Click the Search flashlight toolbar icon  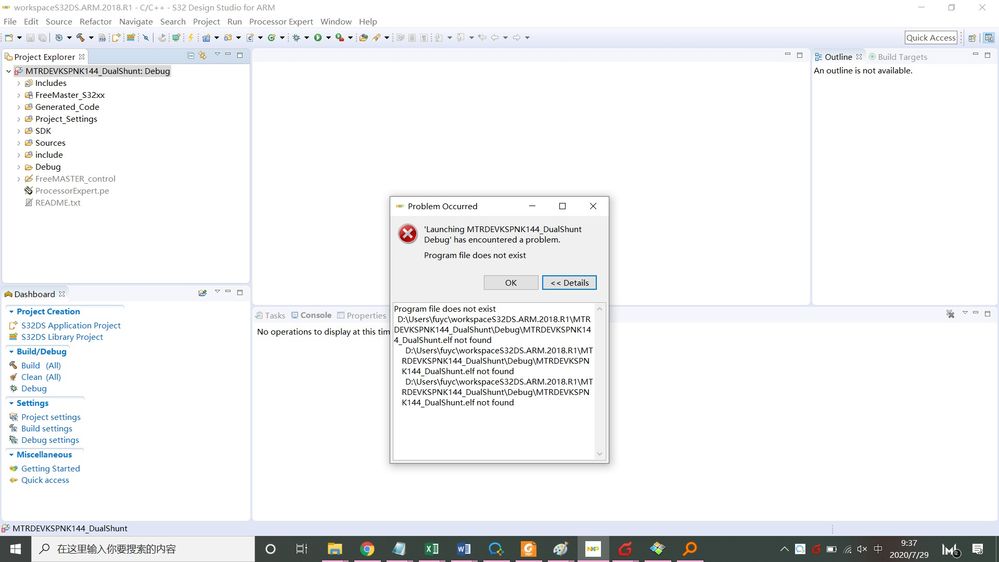point(377,38)
